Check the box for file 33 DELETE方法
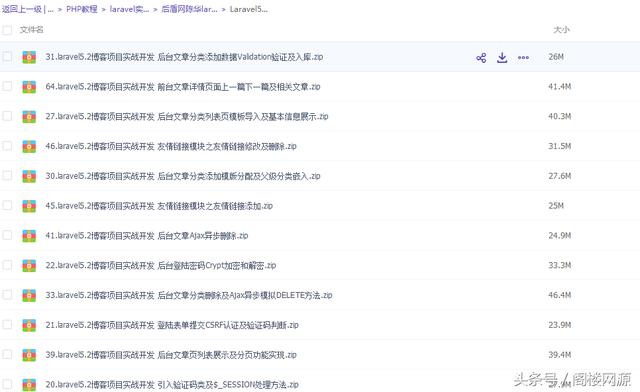 pos(7,295)
